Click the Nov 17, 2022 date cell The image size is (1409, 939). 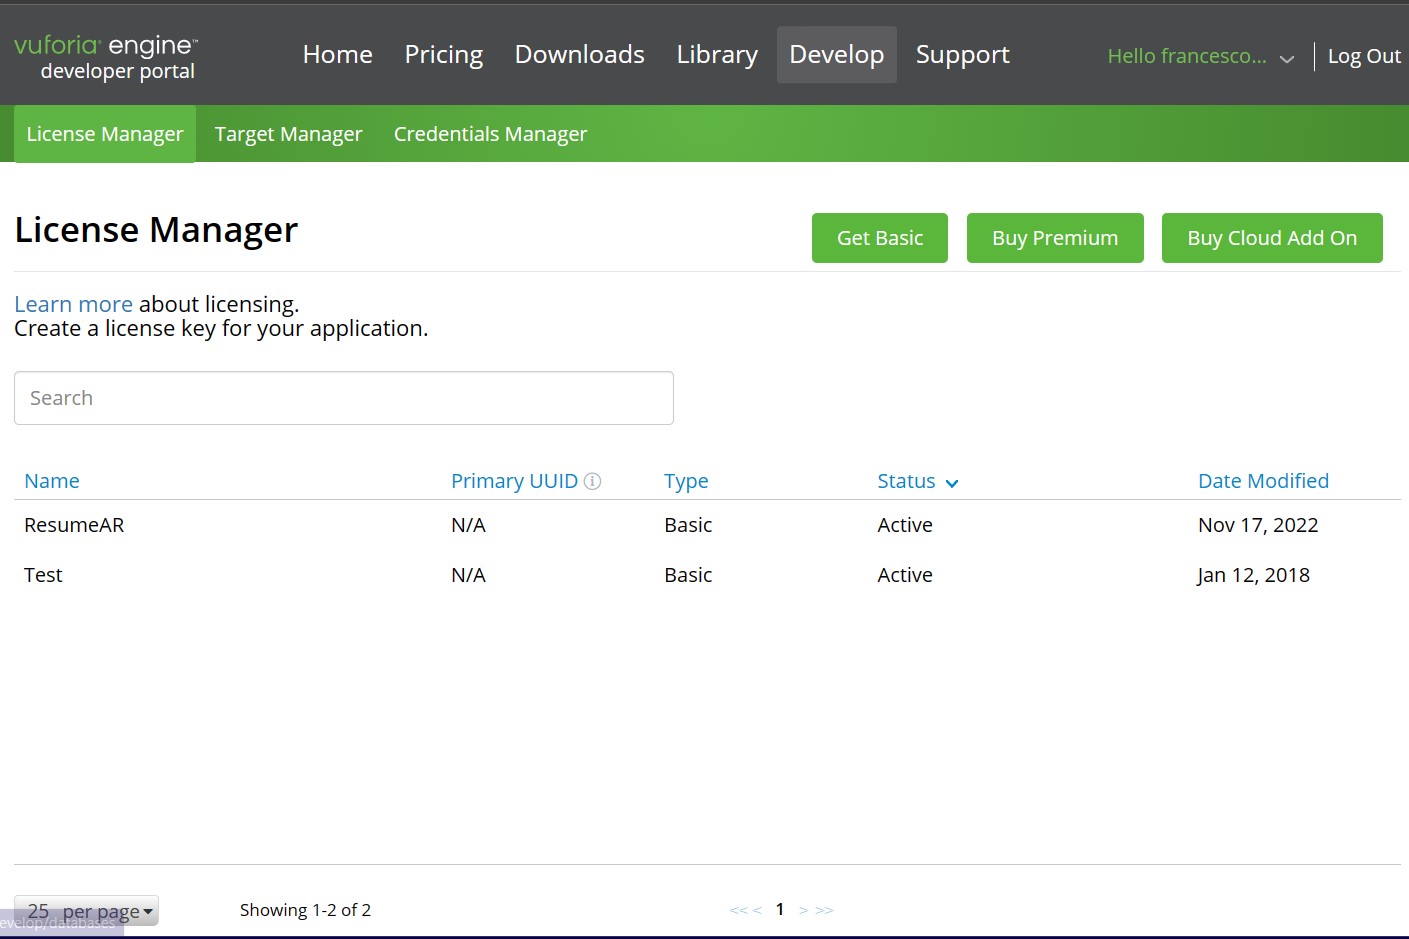pyautogui.click(x=1258, y=525)
